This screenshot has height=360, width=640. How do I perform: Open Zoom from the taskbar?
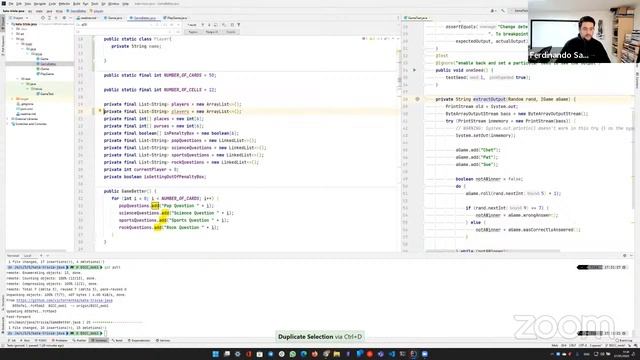424,354
